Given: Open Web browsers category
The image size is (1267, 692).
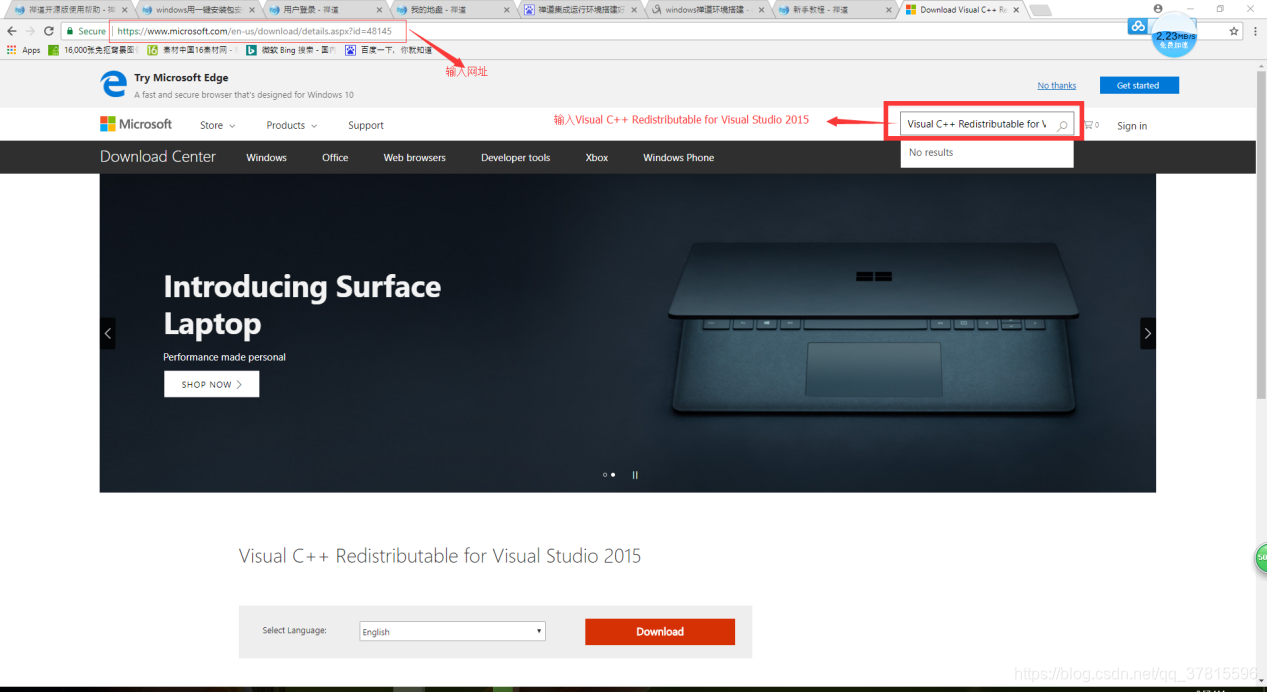Looking at the screenshot, I should coord(414,157).
